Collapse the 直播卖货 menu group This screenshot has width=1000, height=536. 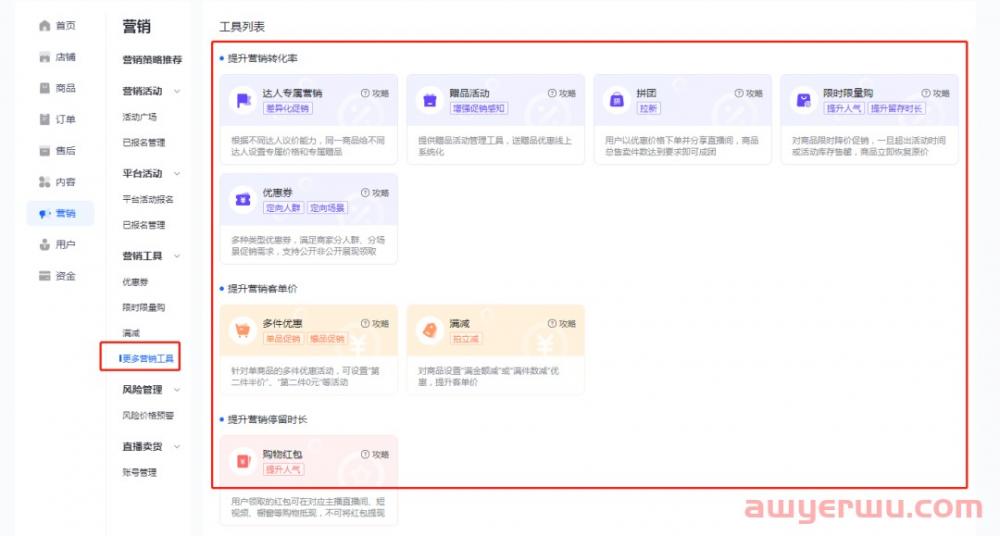click(x=177, y=447)
